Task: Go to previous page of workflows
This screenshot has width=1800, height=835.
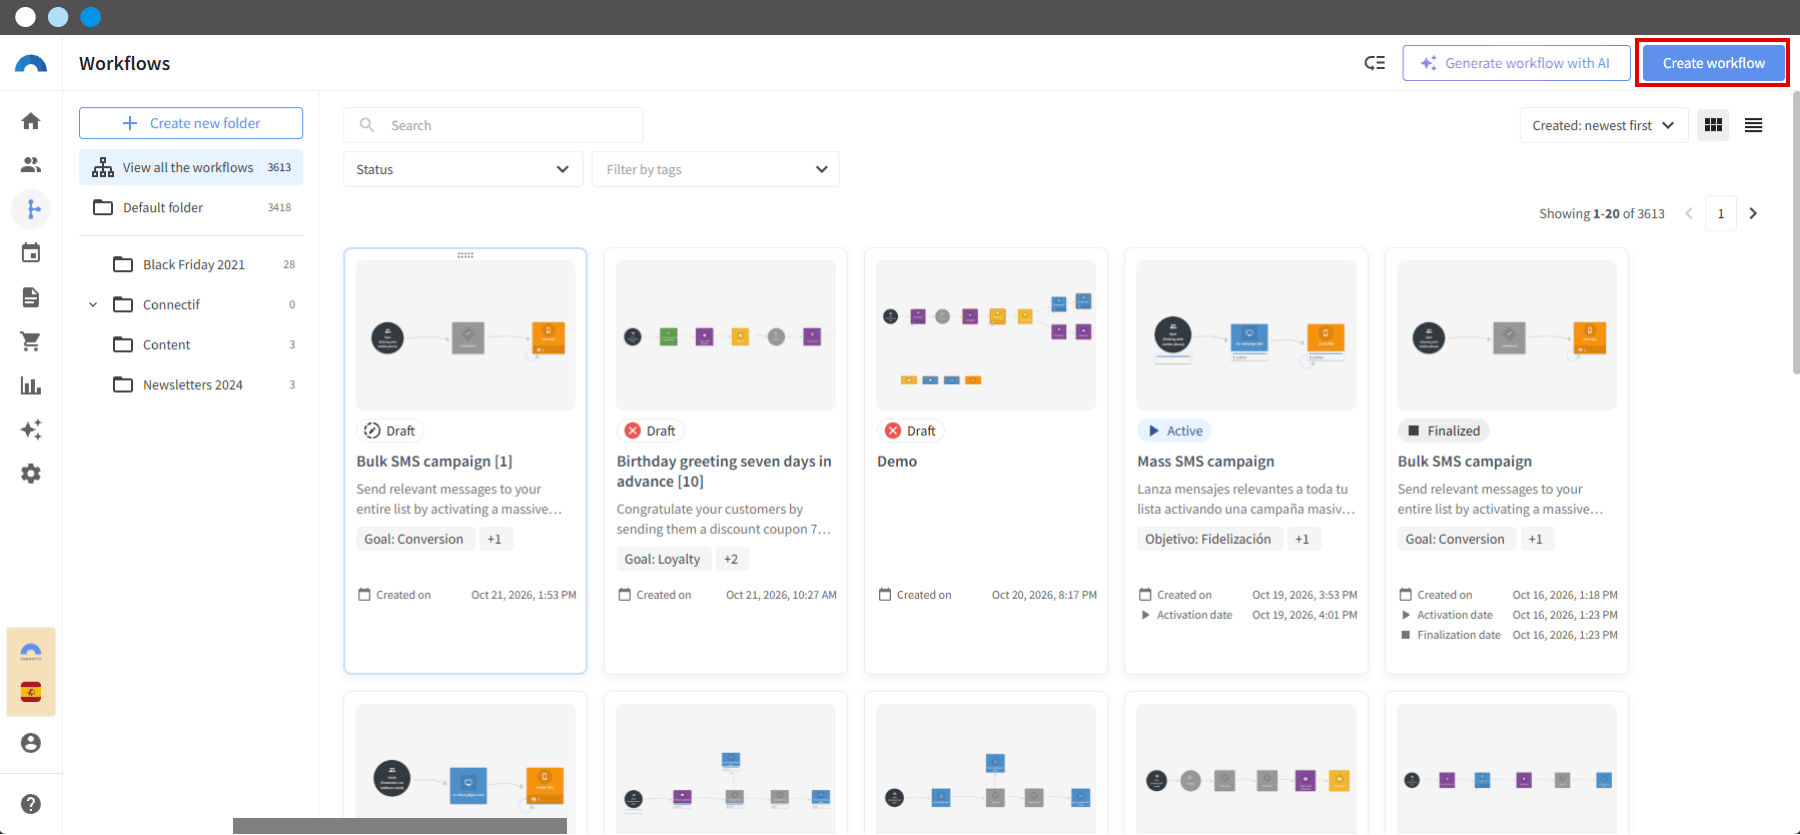Action: pyautogui.click(x=1689, y=213)
